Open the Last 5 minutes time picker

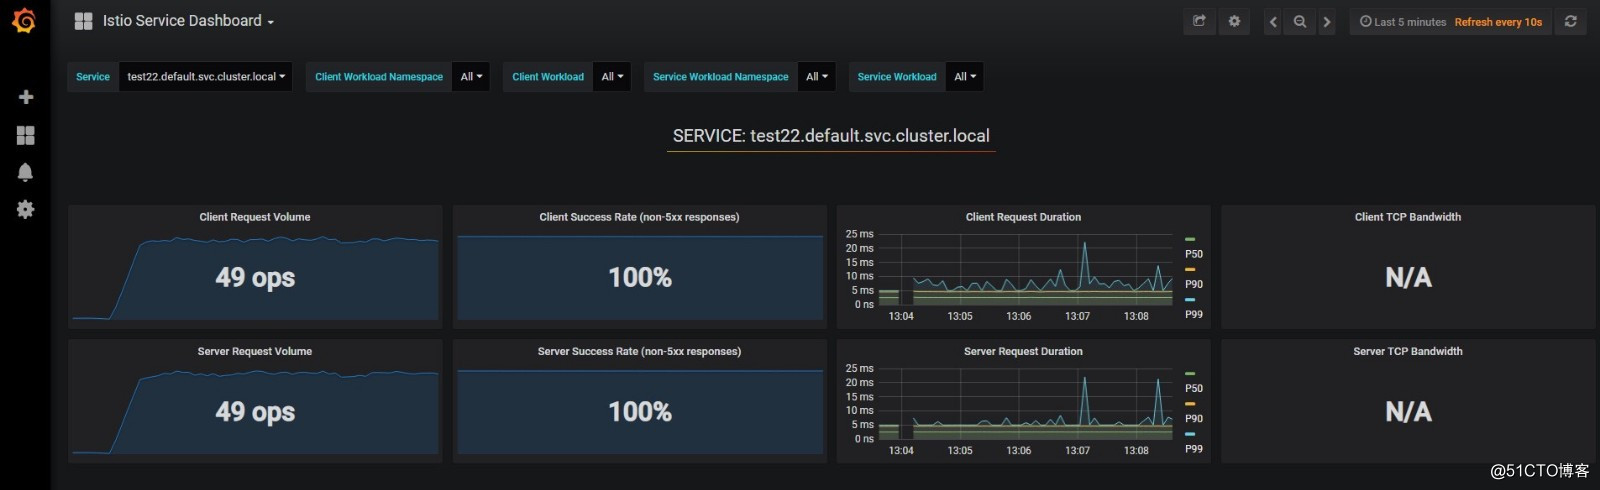[x=1403, y=22]
